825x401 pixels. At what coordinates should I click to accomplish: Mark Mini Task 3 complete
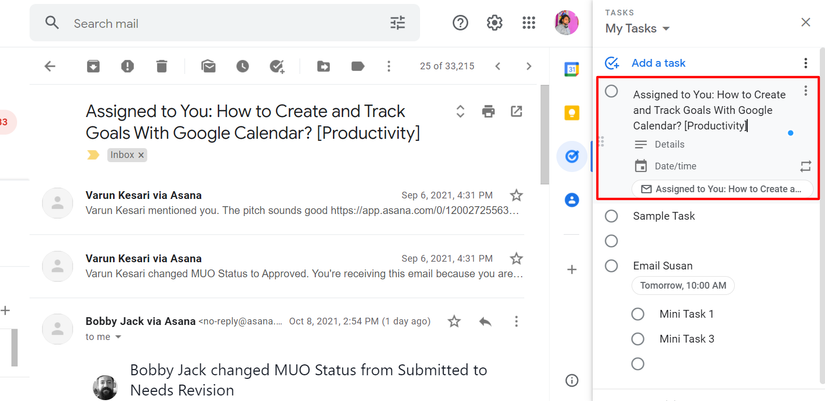click(638, 339)
